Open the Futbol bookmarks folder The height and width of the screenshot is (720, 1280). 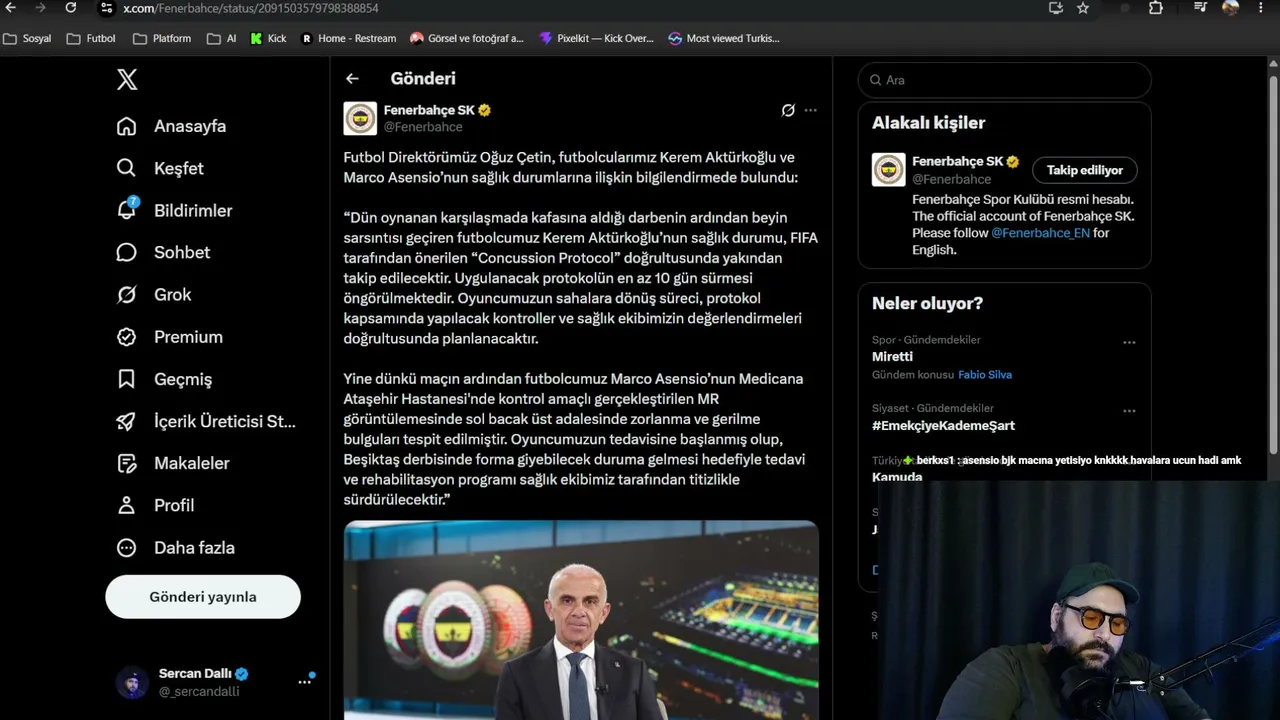(x=91, y=38)
